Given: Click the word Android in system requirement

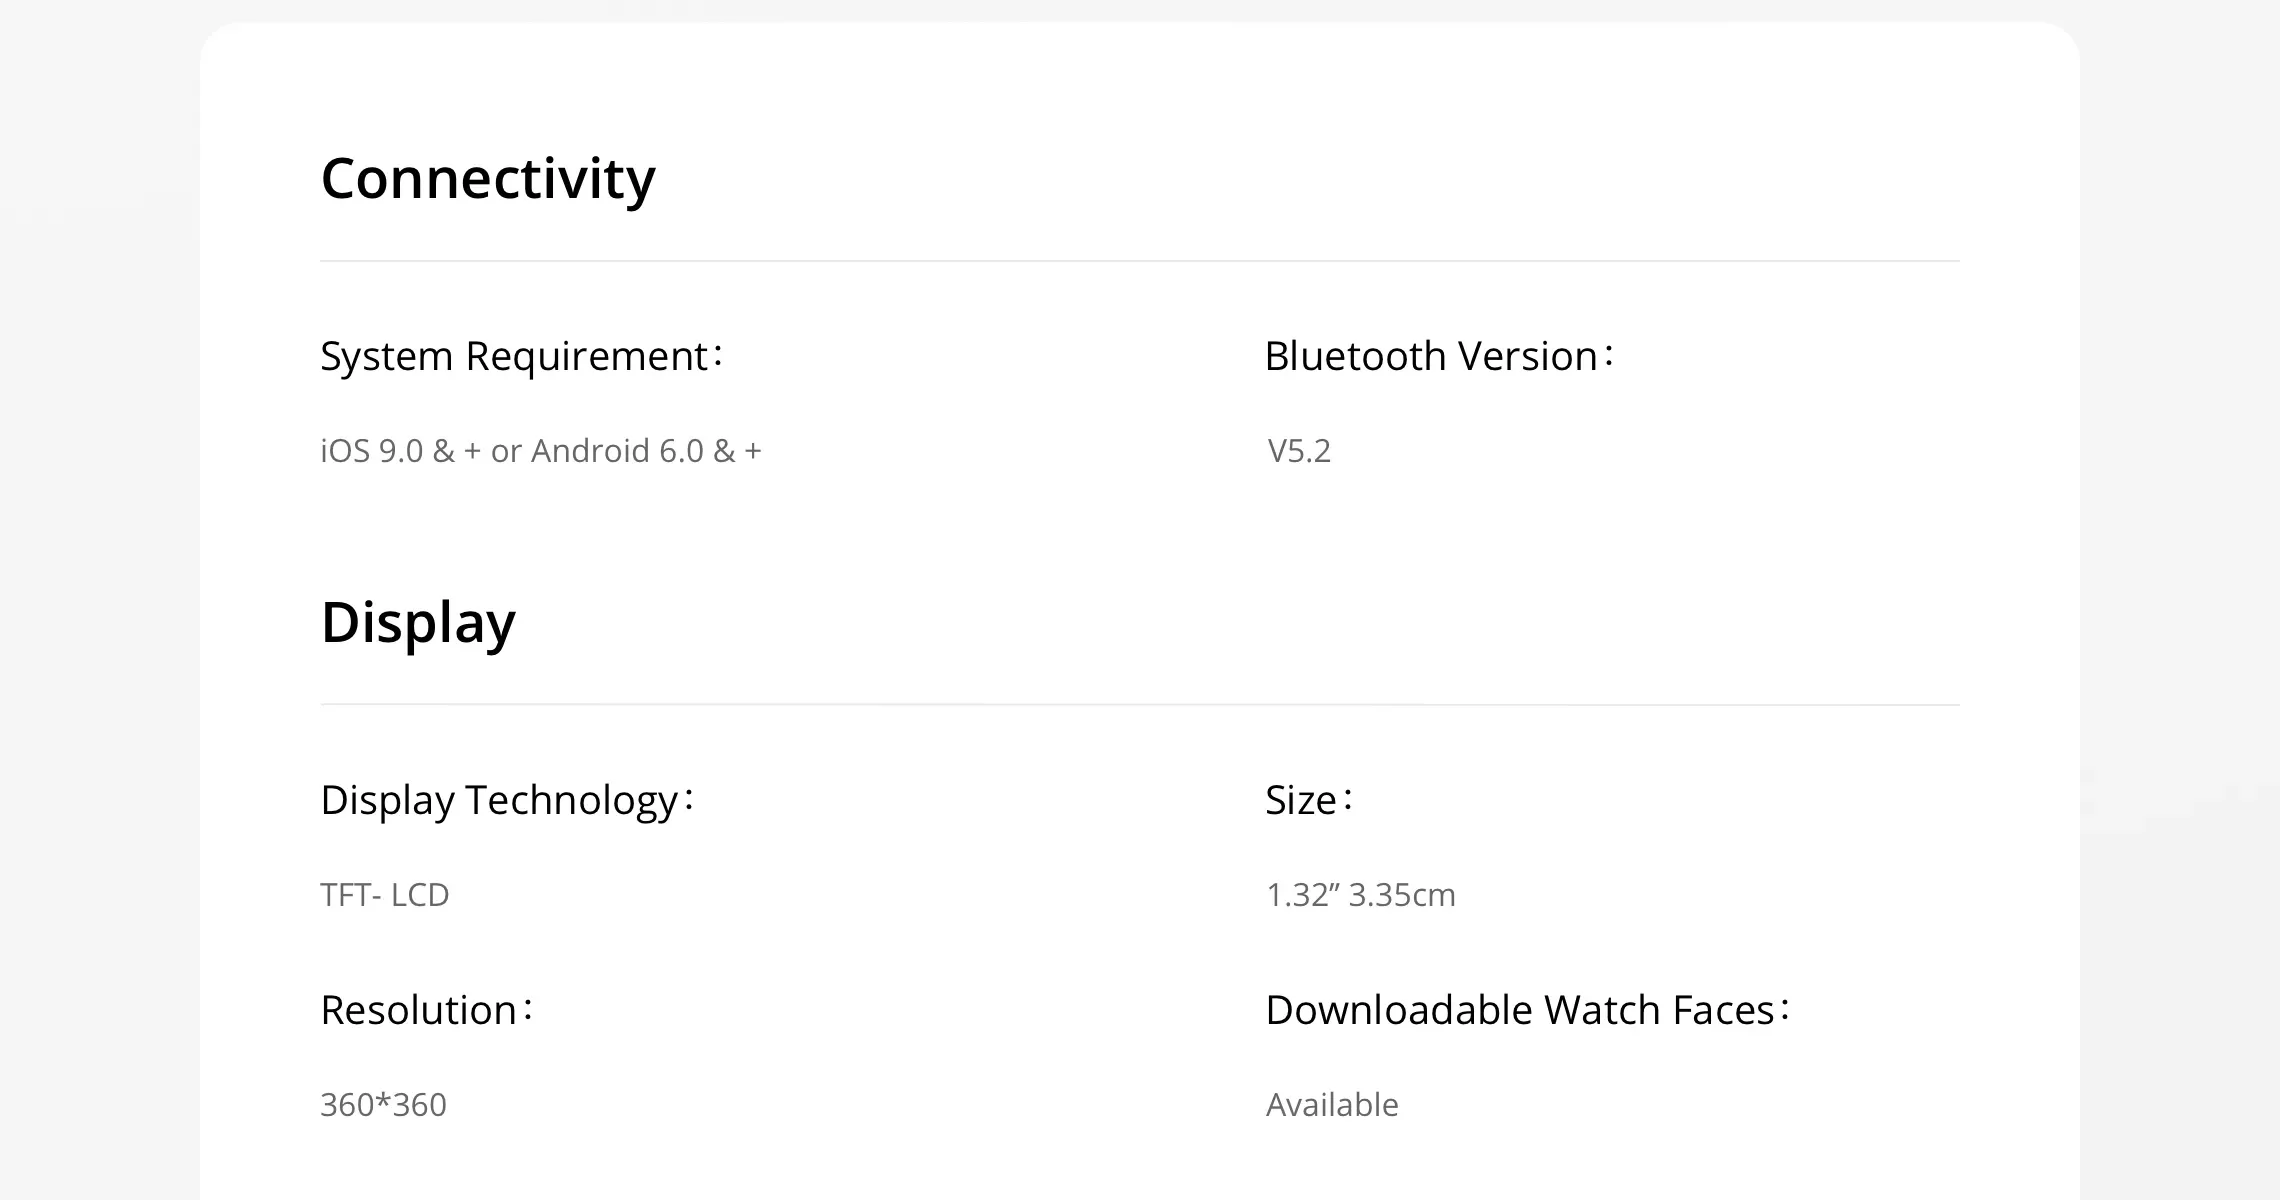Looking at the screenshot, I should [x=590, y=451].
